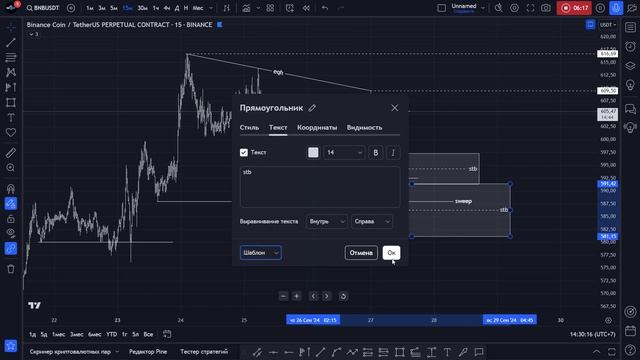Open the font size 14 dropdown
The width and height of the screenshot is (640, 360).
[344, 153]
